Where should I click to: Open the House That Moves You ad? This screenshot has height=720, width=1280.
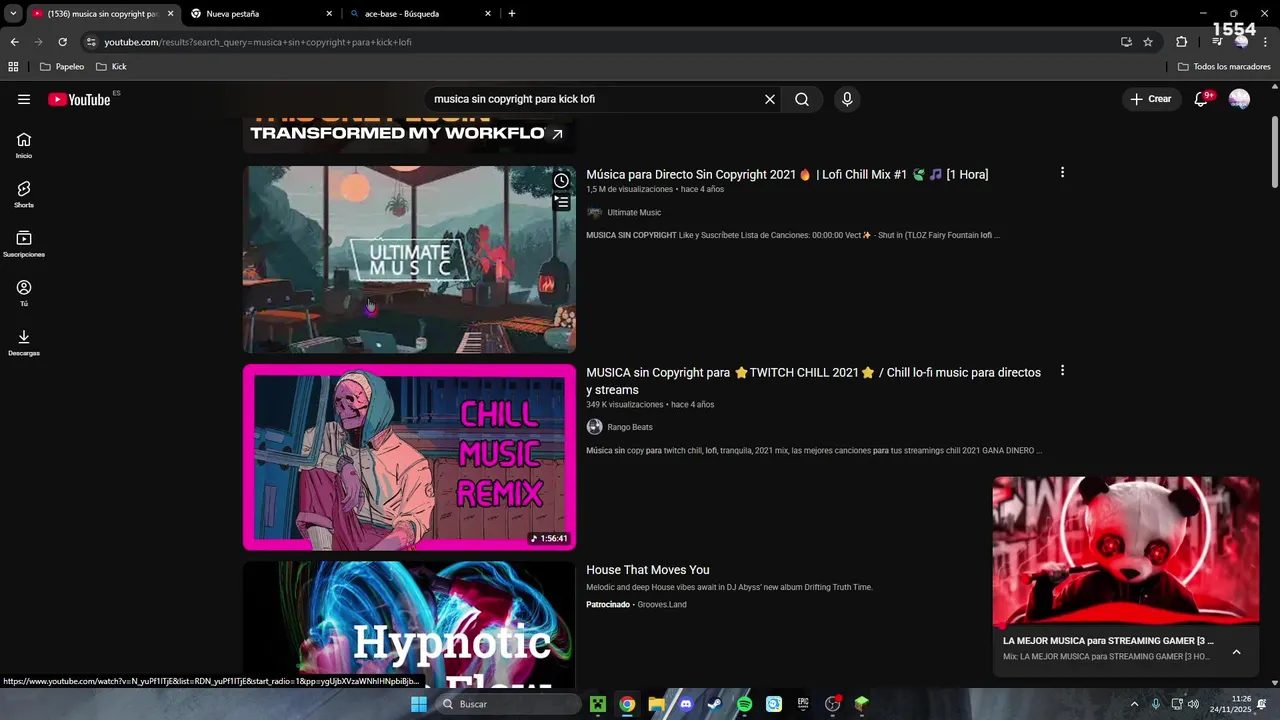point(648,570)
